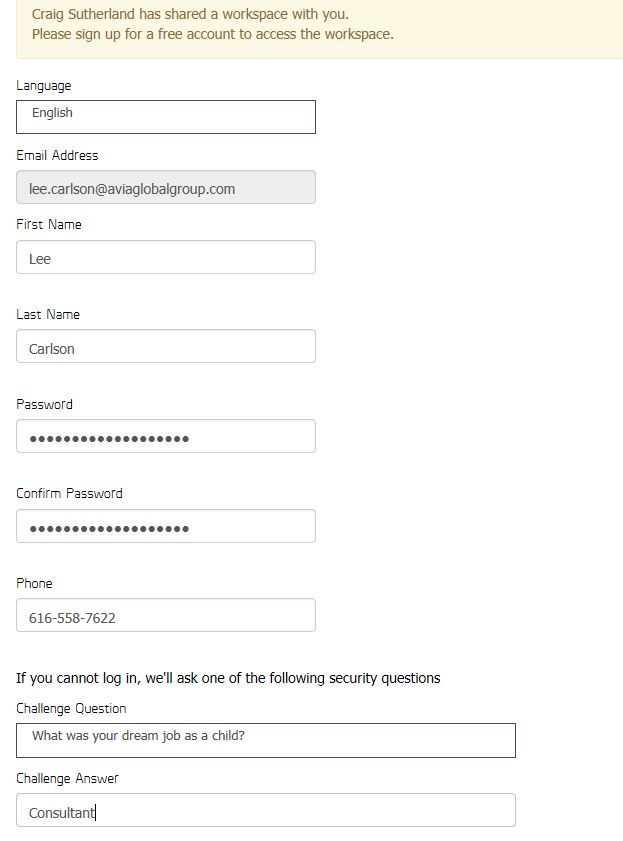Click the "First Name" label
The width and height of the screenshot is (623, 841).
pyautogui.click(x=49, y=225)
